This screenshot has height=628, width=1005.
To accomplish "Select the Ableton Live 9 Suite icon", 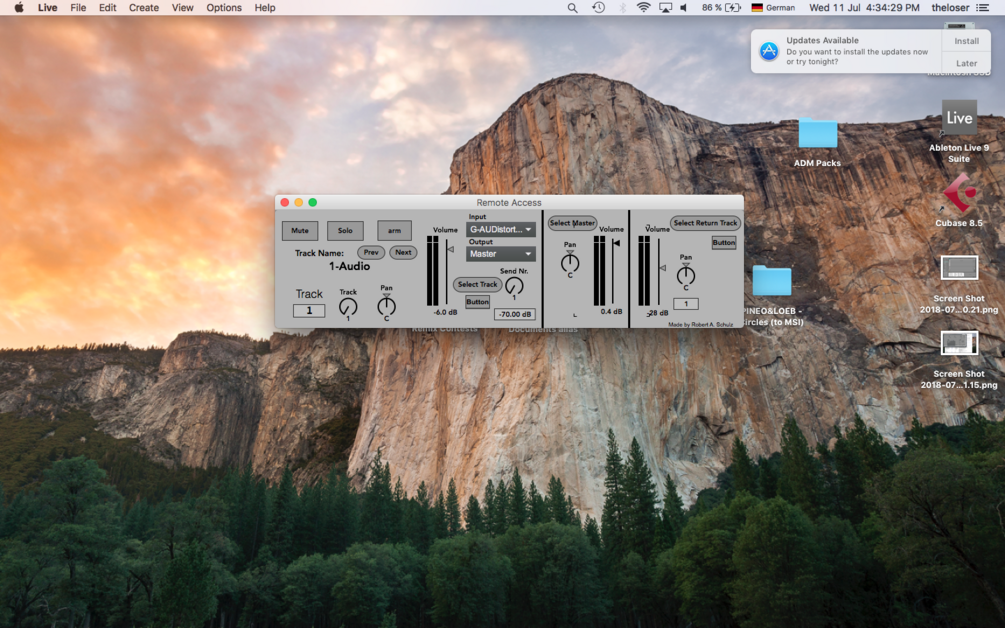I will click(959, 118).
